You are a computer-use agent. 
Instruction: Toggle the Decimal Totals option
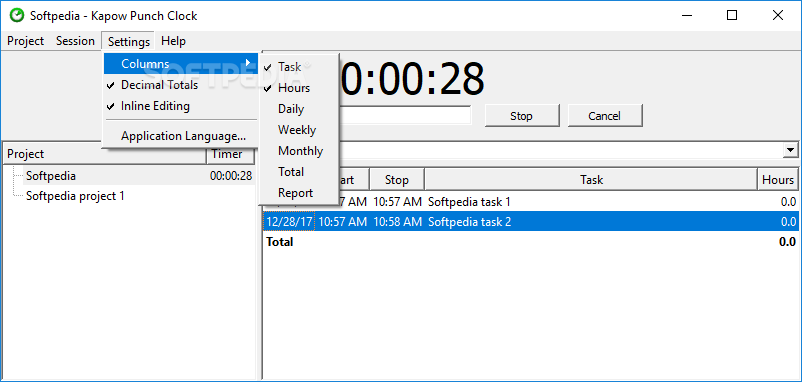[181, 85]
